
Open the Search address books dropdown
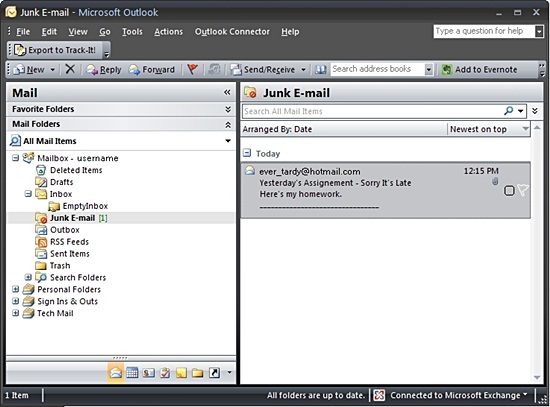pyautogui.click(x=429, y=69)
